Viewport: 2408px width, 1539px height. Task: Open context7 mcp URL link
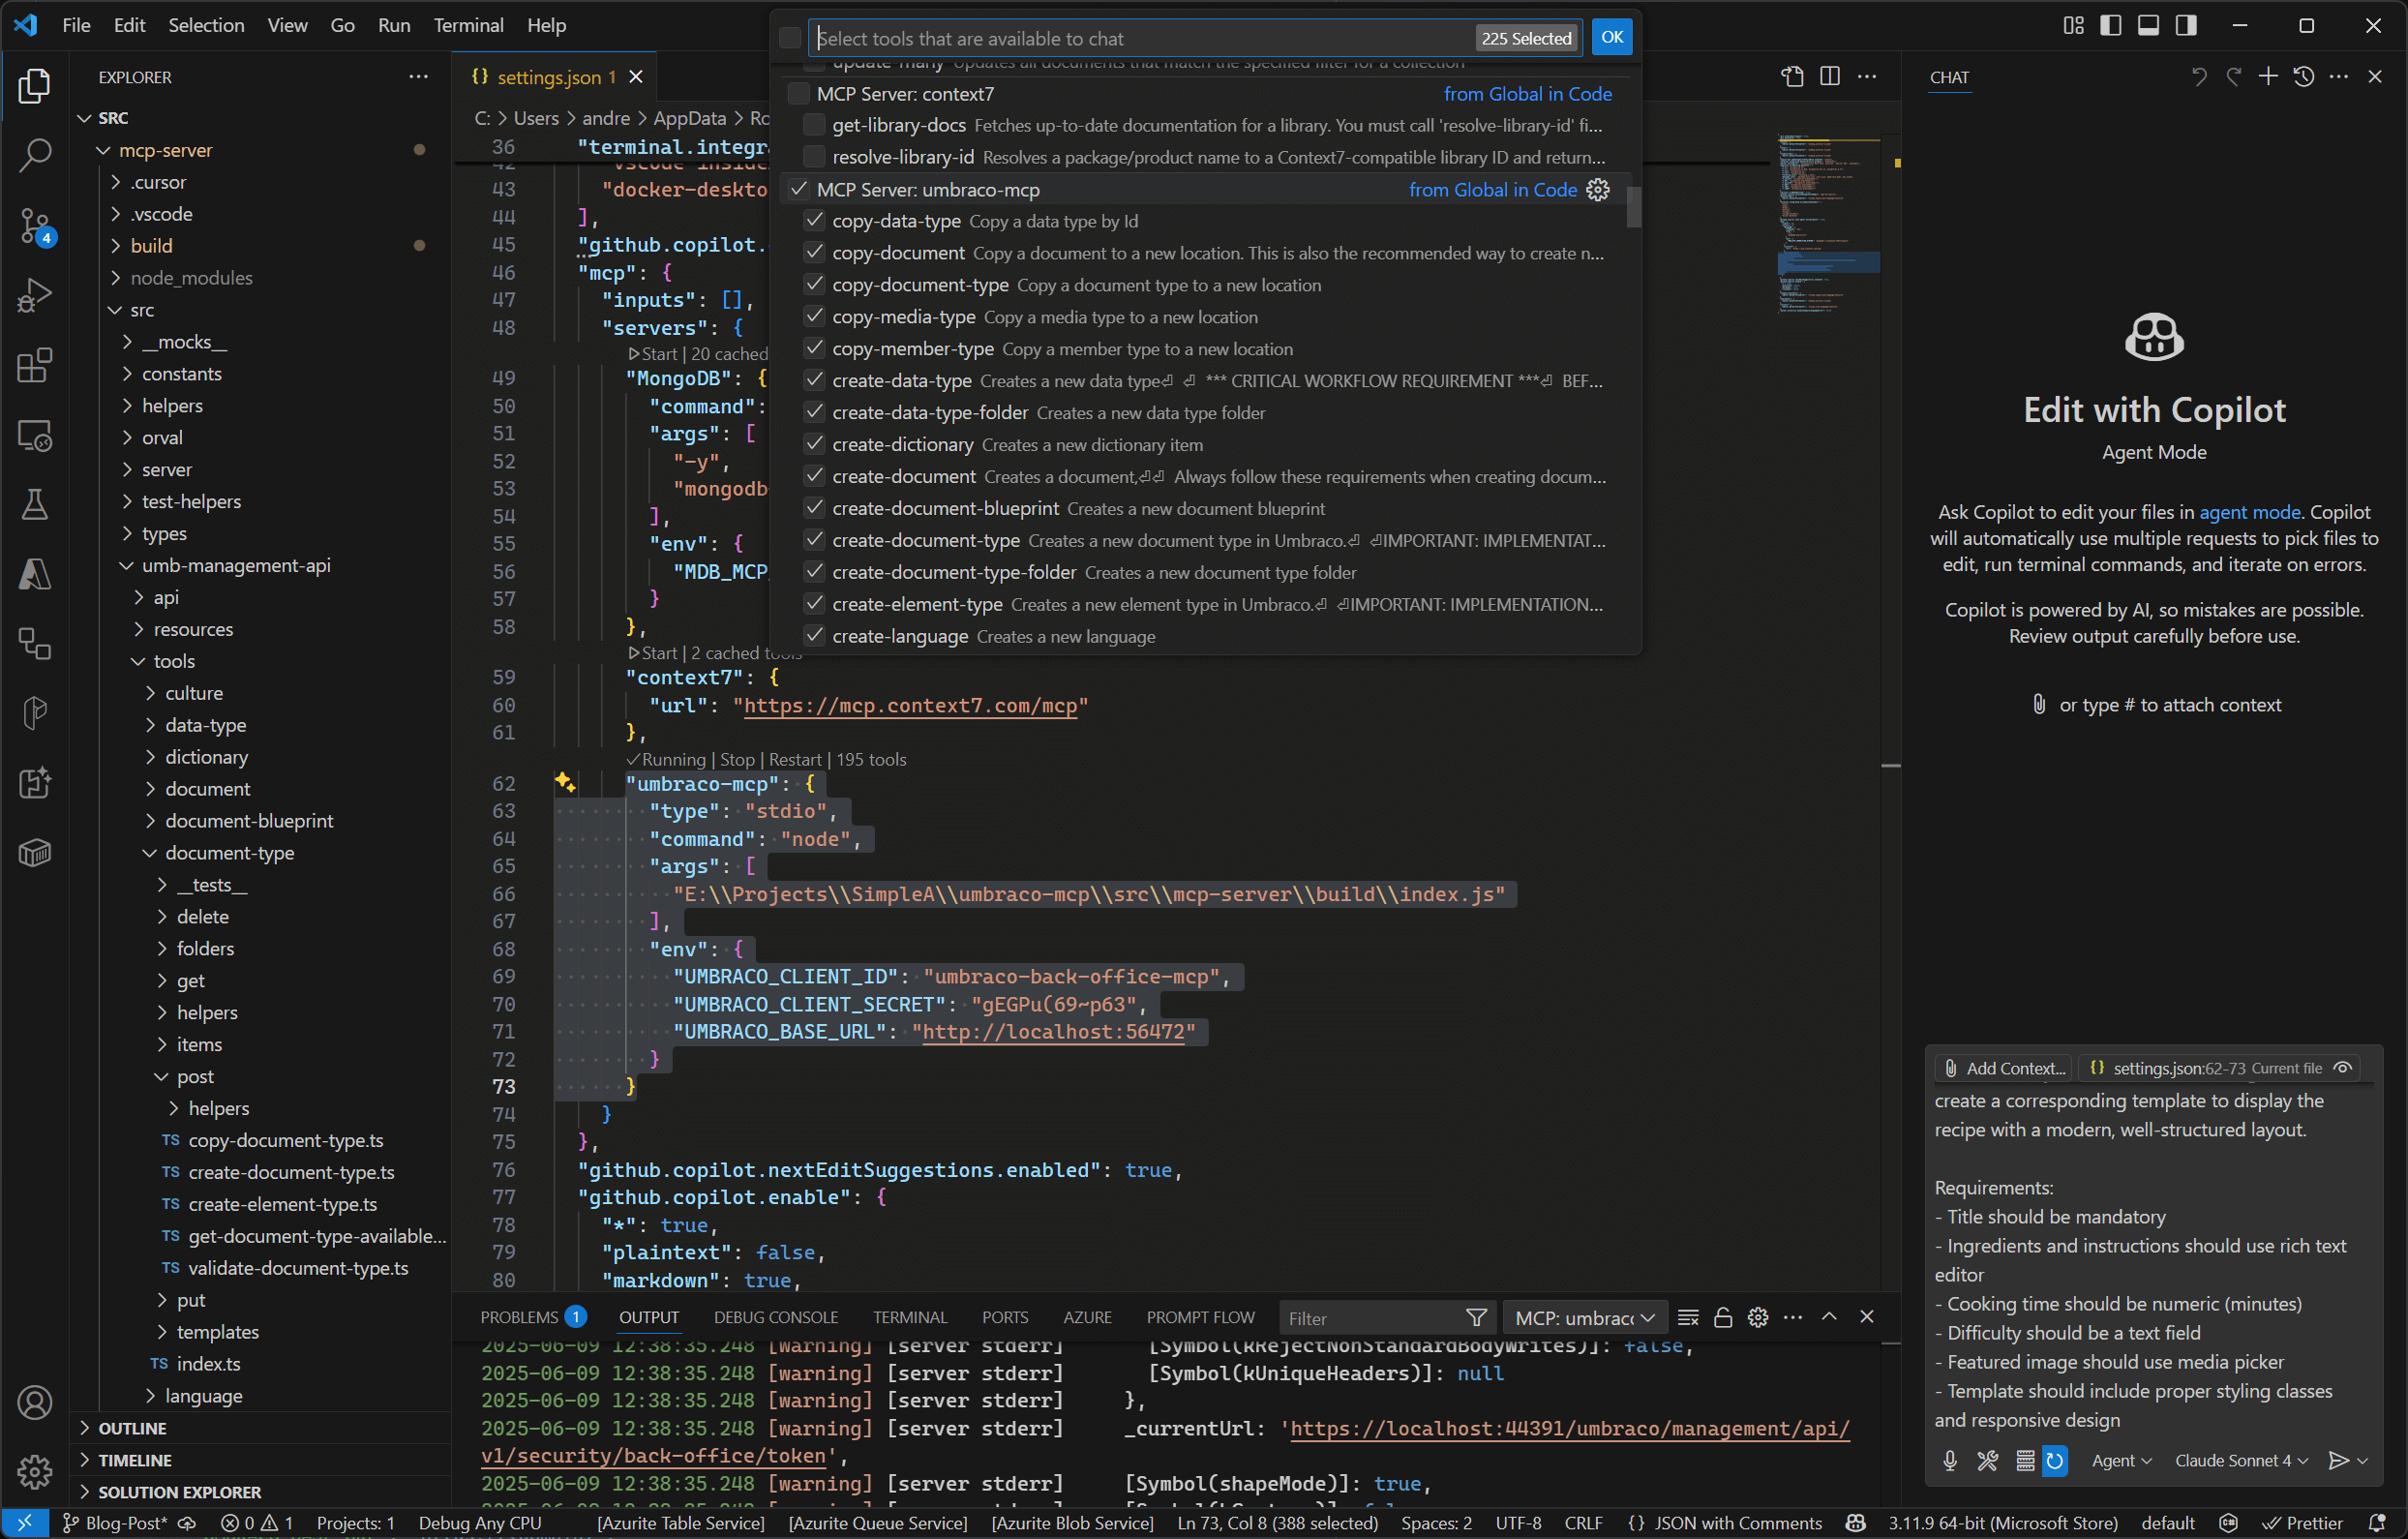[x=910, y=705]
